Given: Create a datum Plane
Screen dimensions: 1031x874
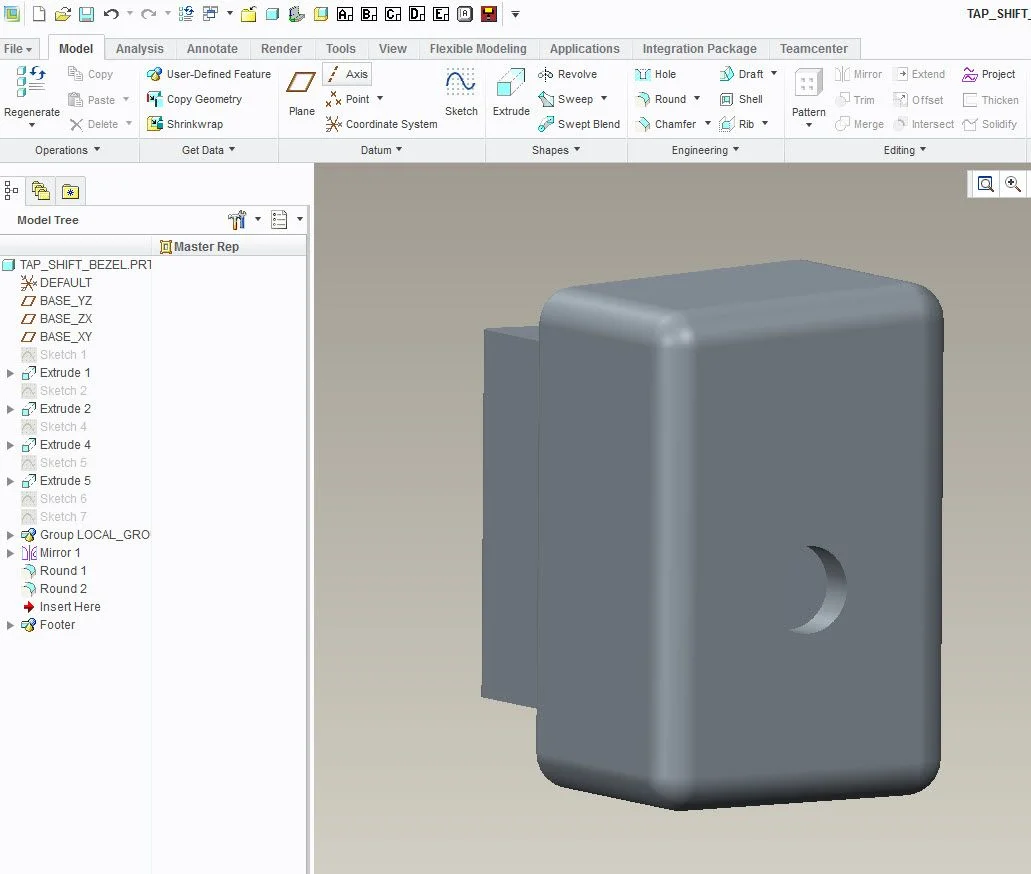Looking at the screenshot, I should (301, 90).
